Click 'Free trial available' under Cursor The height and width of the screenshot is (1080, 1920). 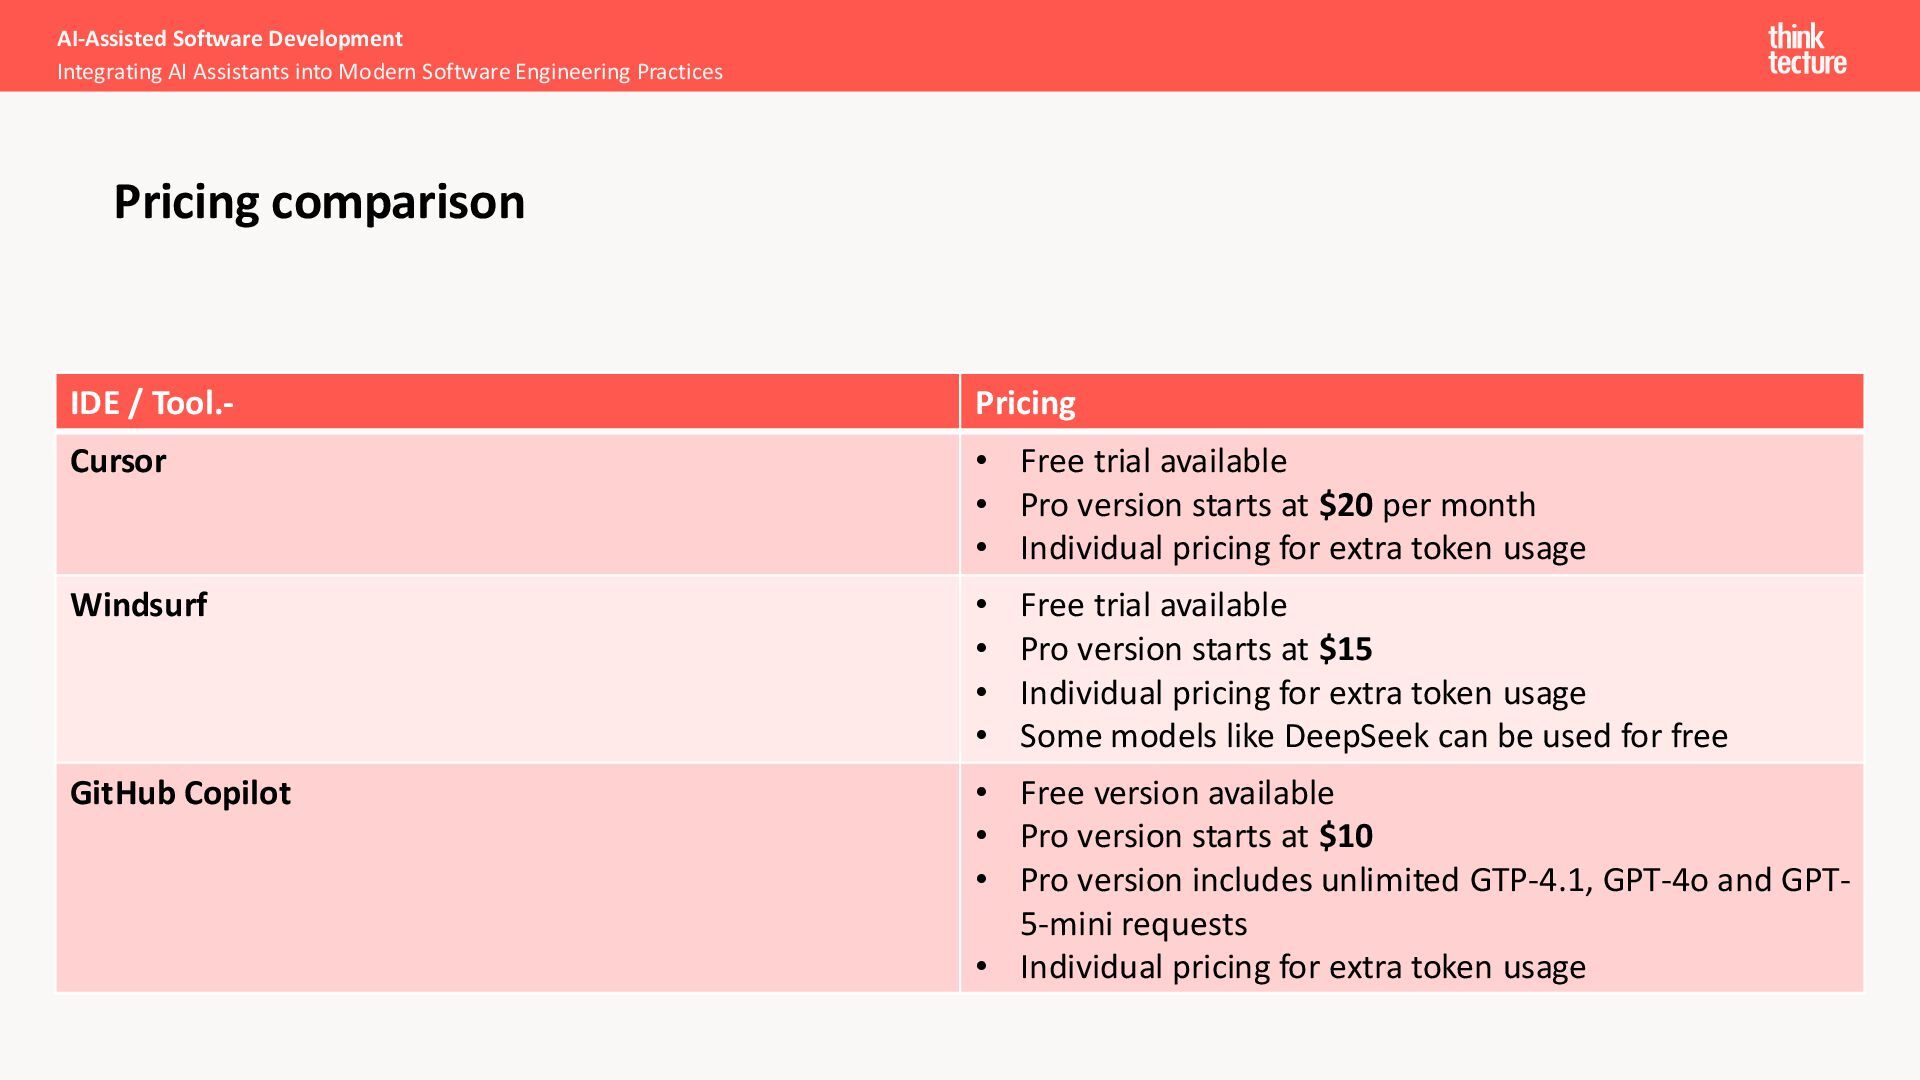1153,461
